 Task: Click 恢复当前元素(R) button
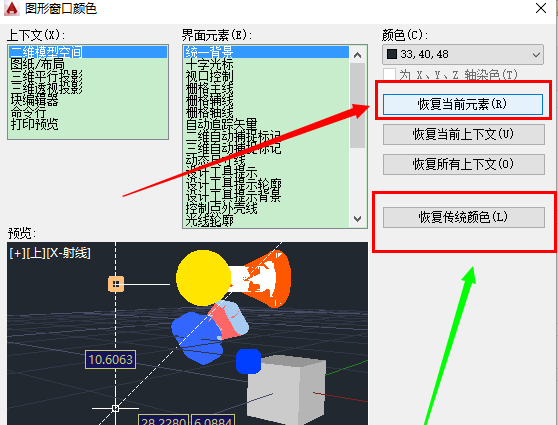click(463, 104)
